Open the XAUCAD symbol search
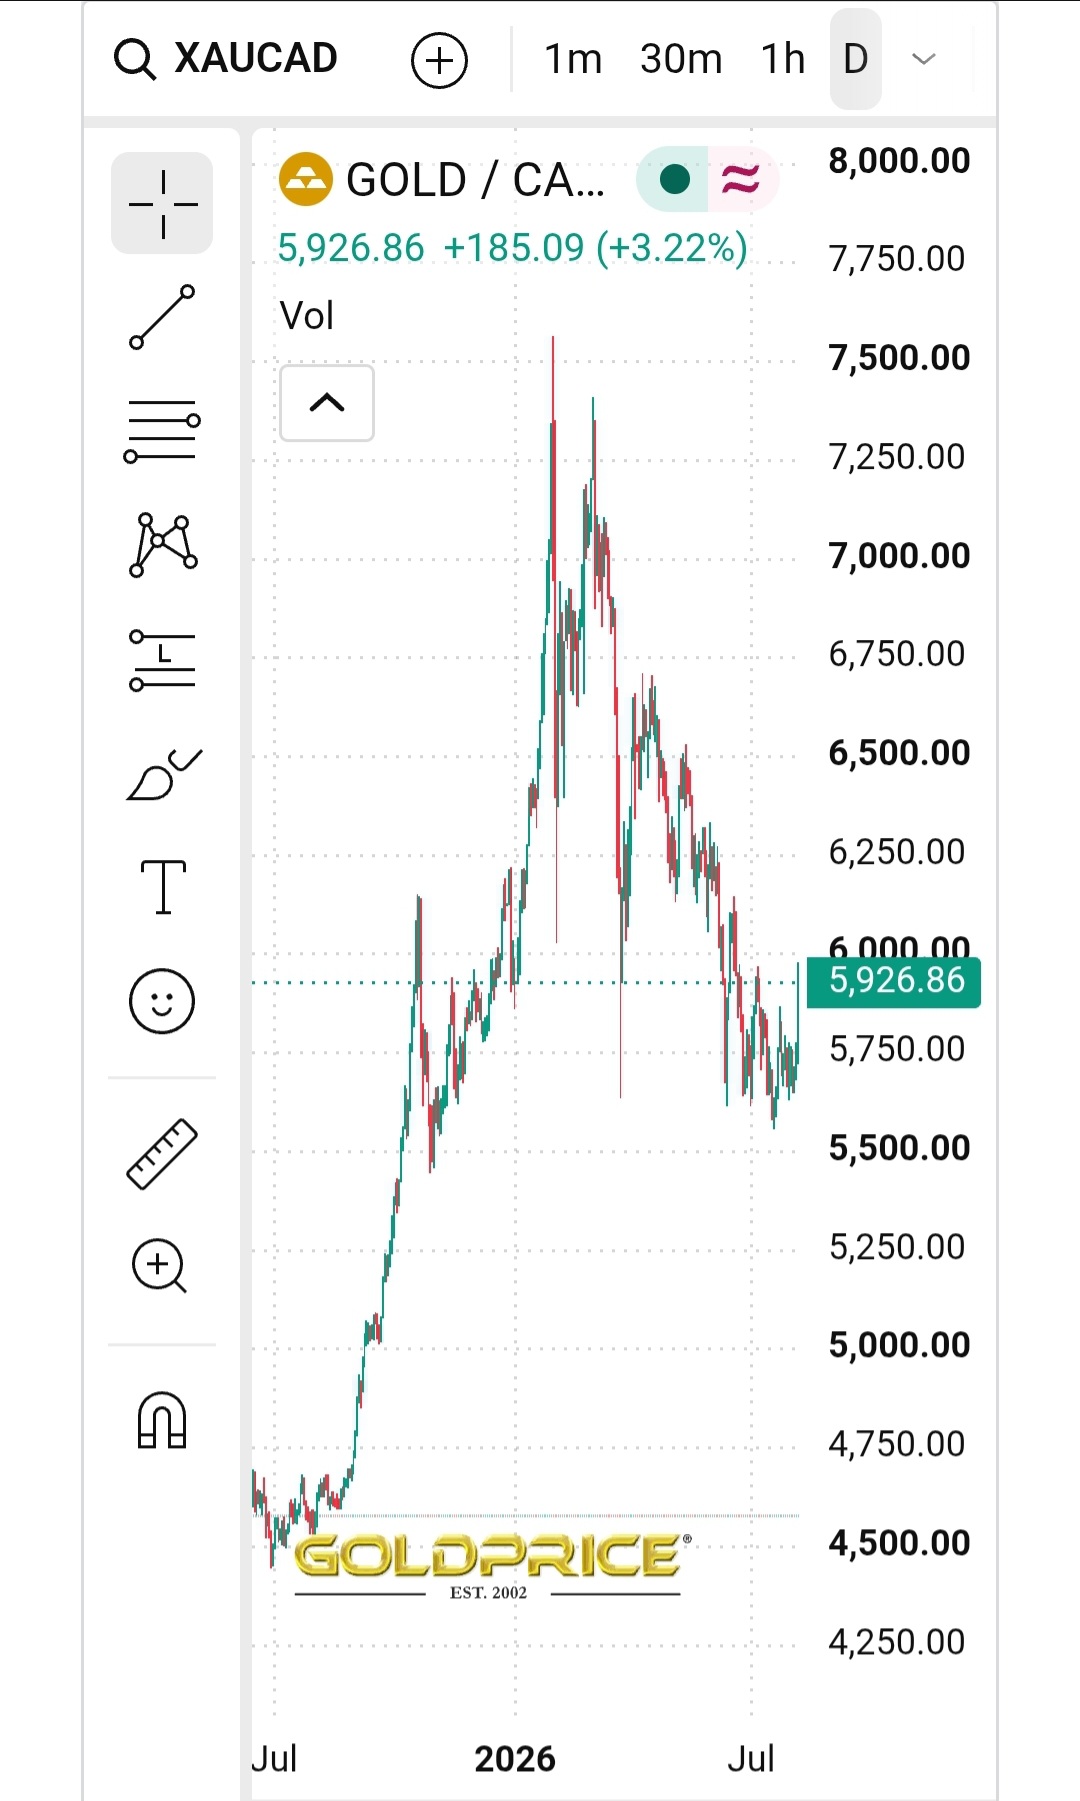This screenshot has height=1801, width=1080. tap(226, 58)
